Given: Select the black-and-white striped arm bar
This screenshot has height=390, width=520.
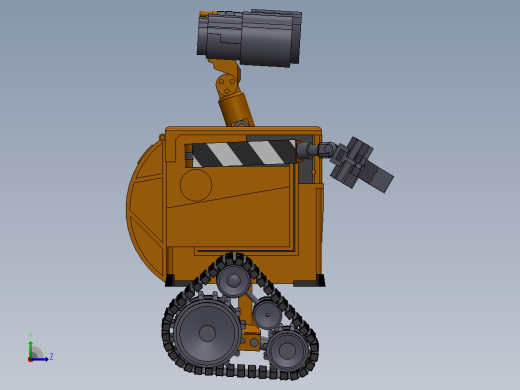Looking at the screenshot, I should point(243,153).
